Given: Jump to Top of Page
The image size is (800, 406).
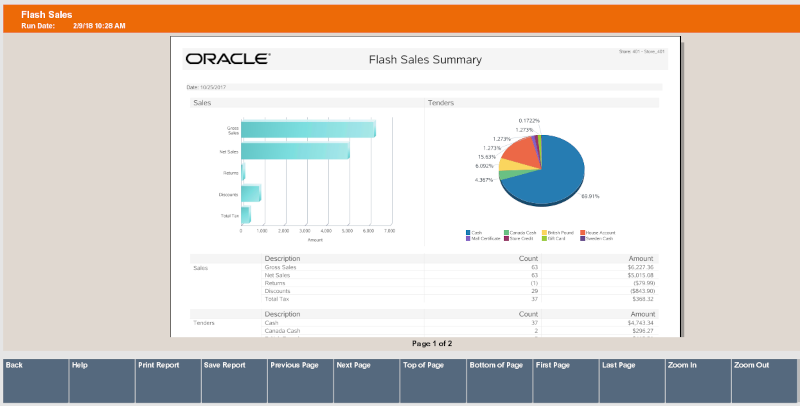Looking at the screenshot, I should pos(433,381).
